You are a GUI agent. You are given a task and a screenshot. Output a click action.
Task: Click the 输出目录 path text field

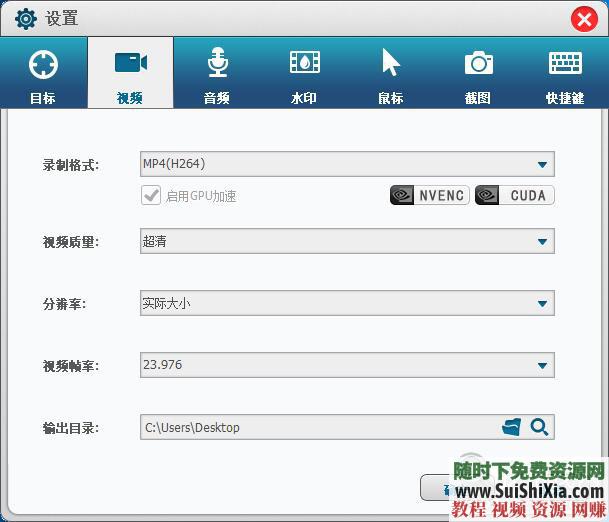click(318, 428)
